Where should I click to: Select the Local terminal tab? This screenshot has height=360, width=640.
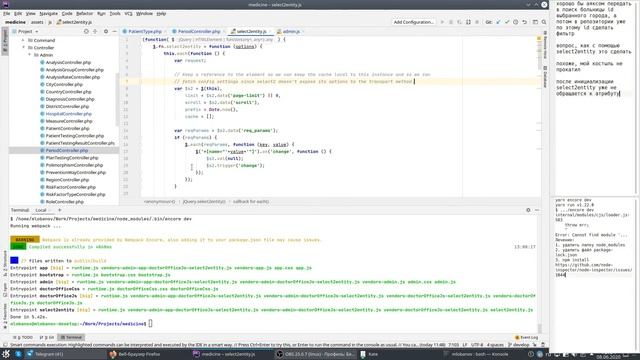[x=41, y=210]
